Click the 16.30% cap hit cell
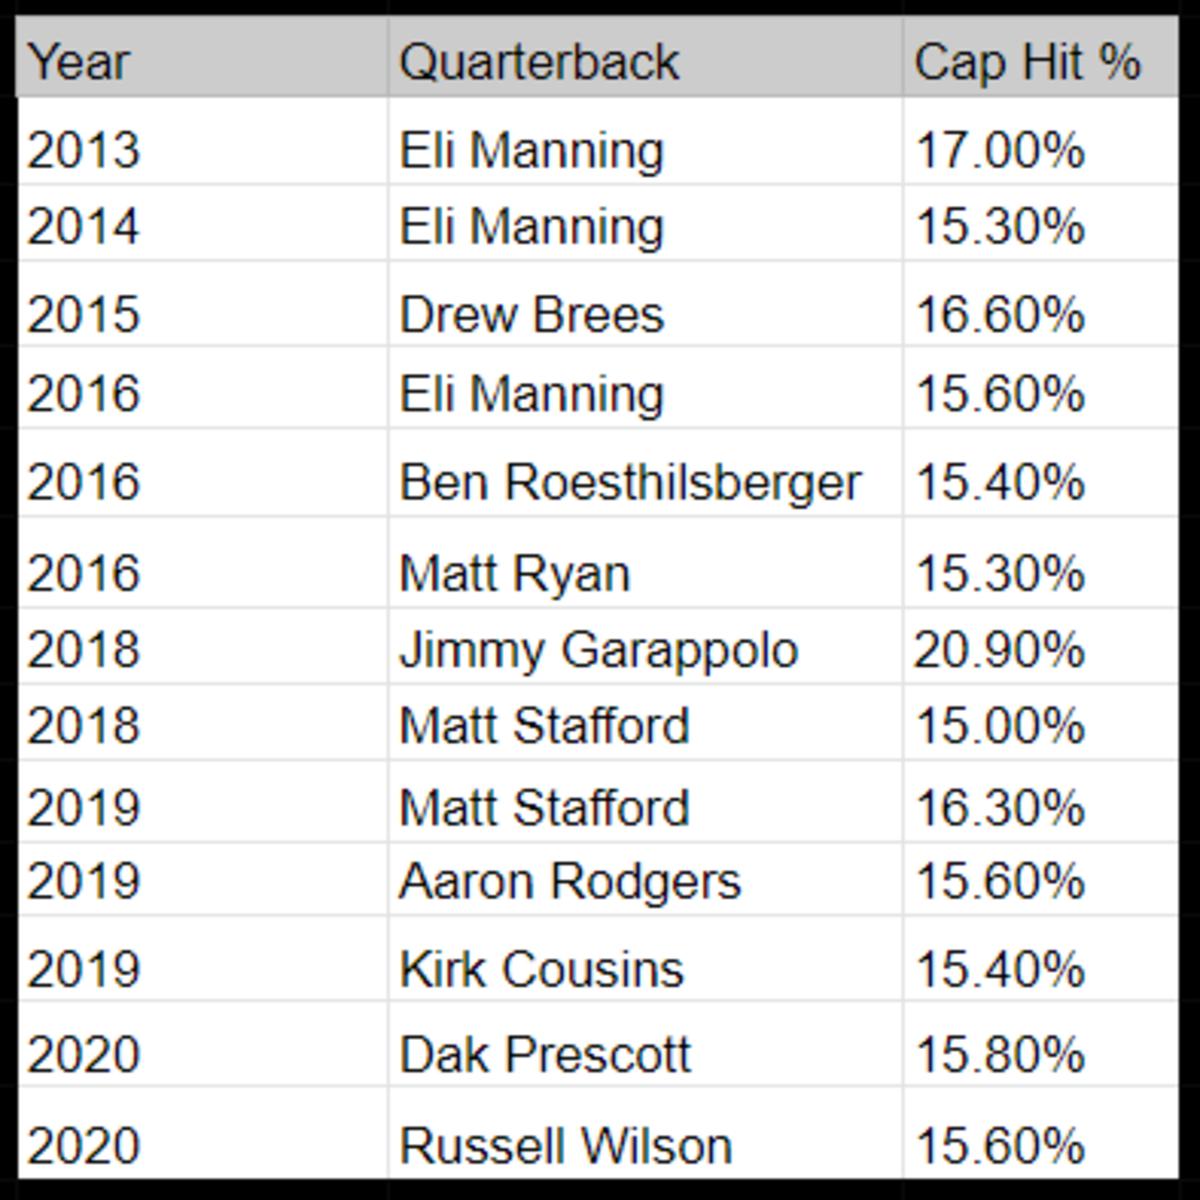 (1038, 807)
